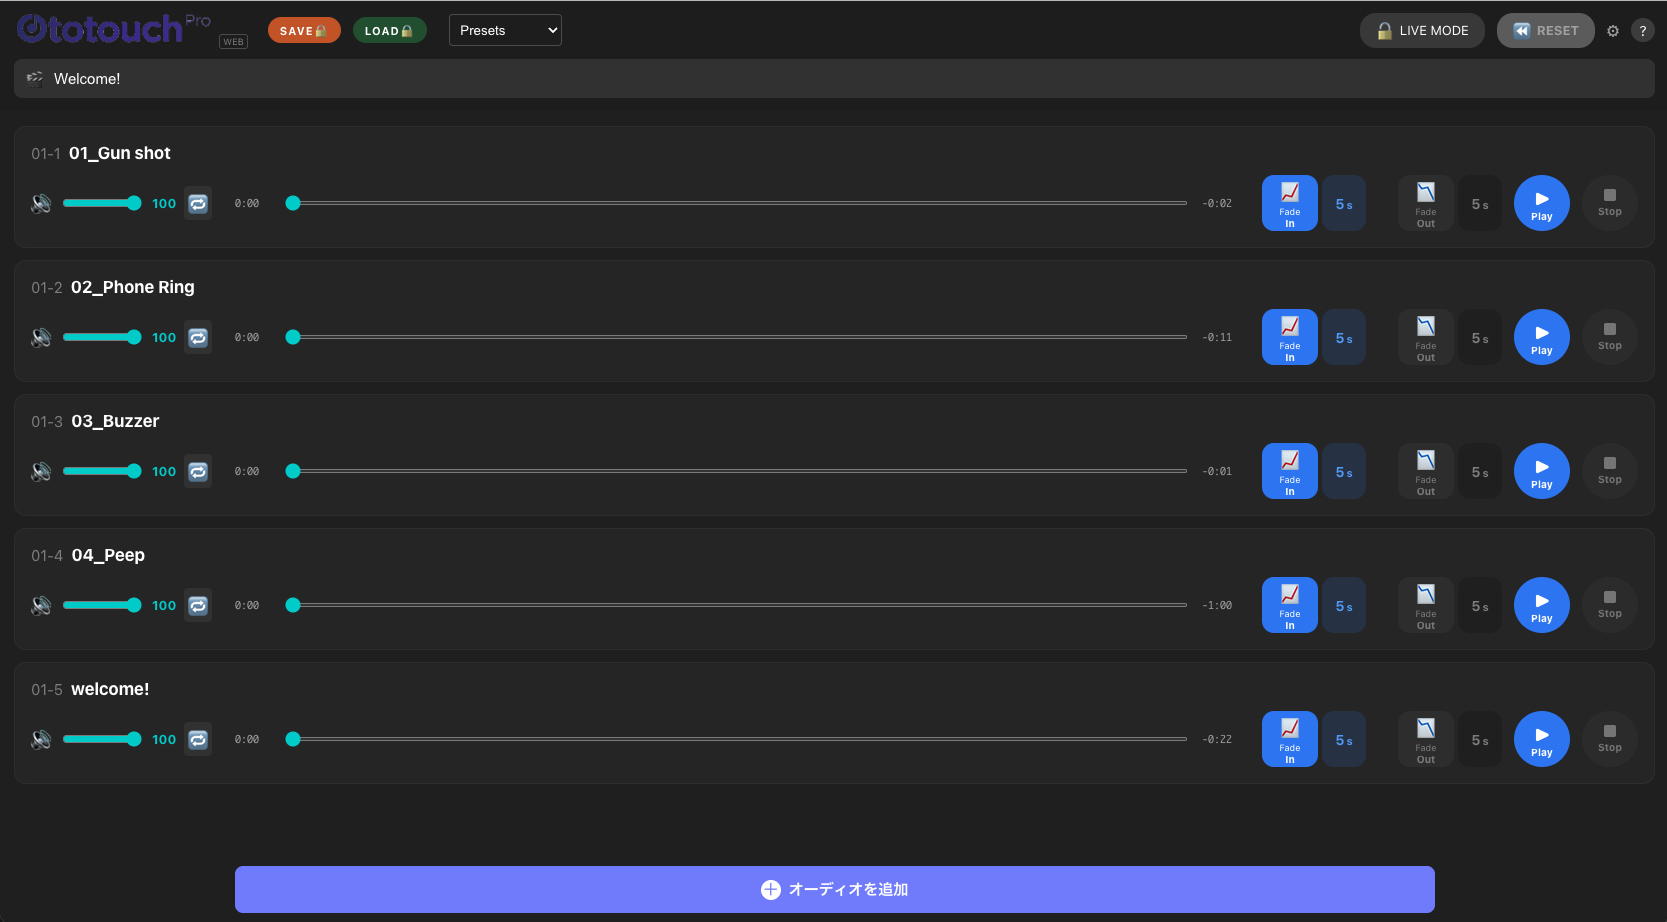Stop the 01_Gun shot sound
Screen dimensions: 1667x922
click(1610, 203)
